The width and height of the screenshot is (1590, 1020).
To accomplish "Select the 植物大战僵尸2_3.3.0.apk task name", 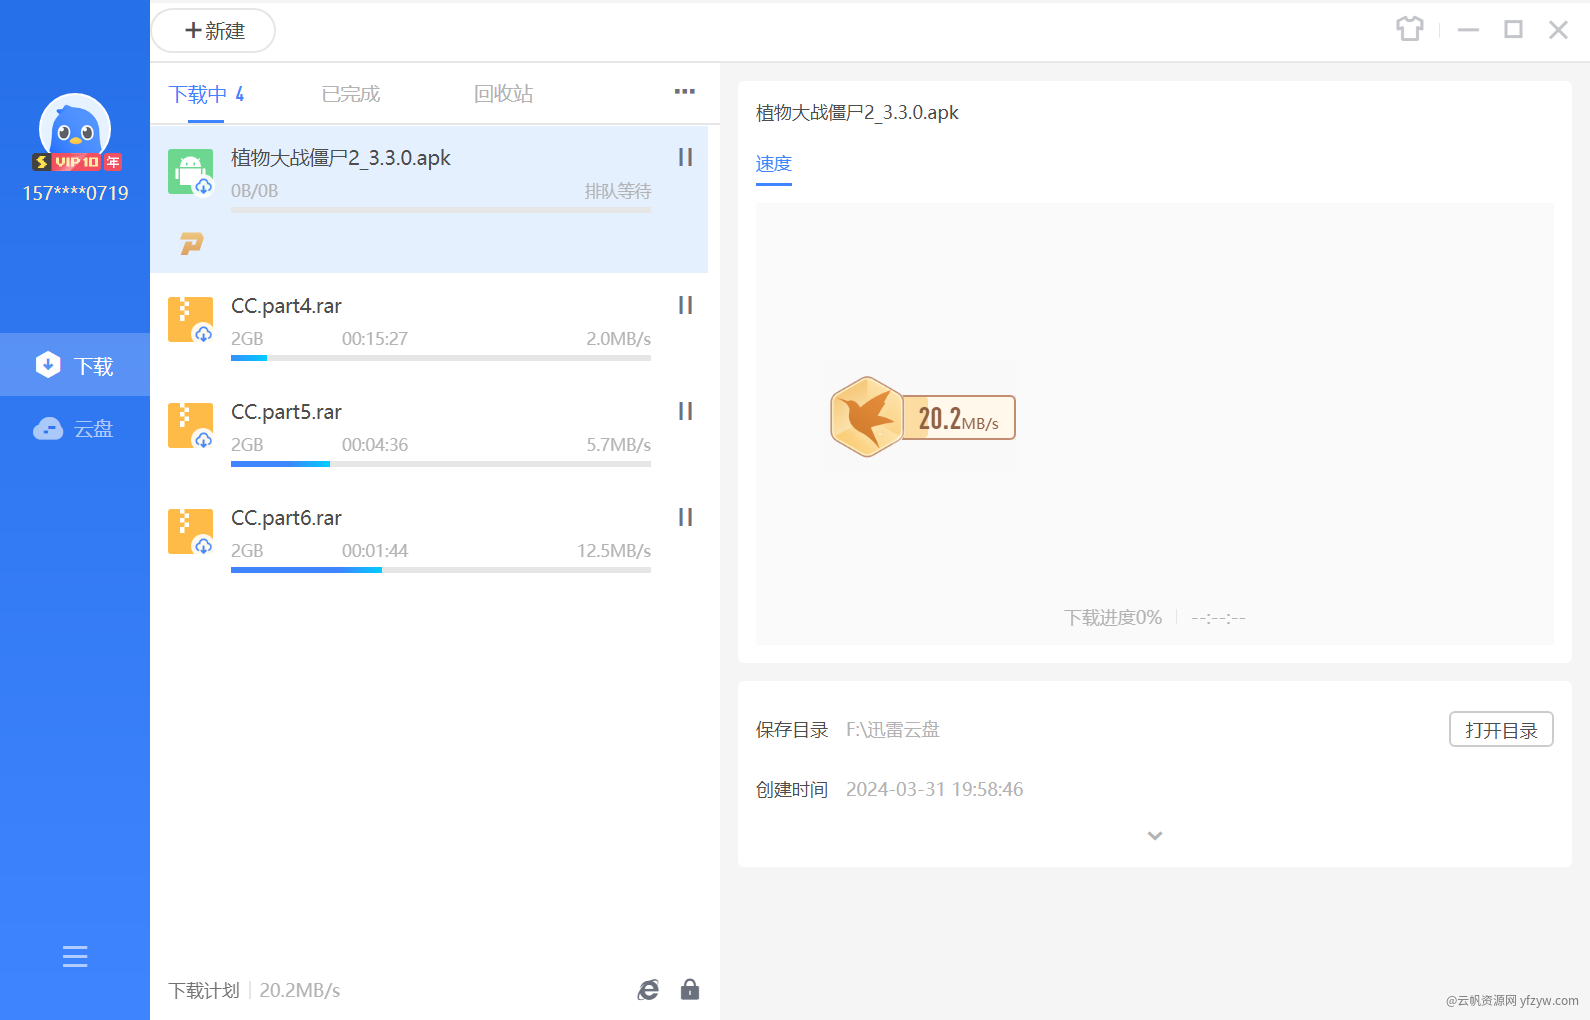I will click(x=341, y=158).
